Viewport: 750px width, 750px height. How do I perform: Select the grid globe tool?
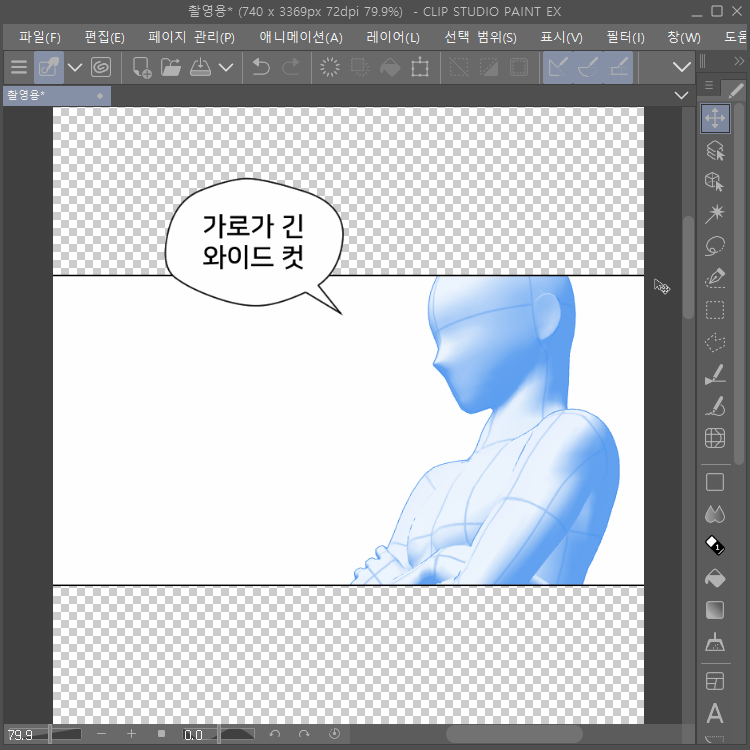[715, 438]
